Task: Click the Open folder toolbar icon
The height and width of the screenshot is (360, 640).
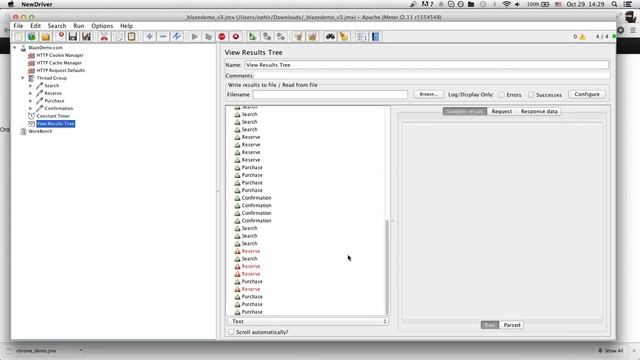Action: (x=46, y=37)
